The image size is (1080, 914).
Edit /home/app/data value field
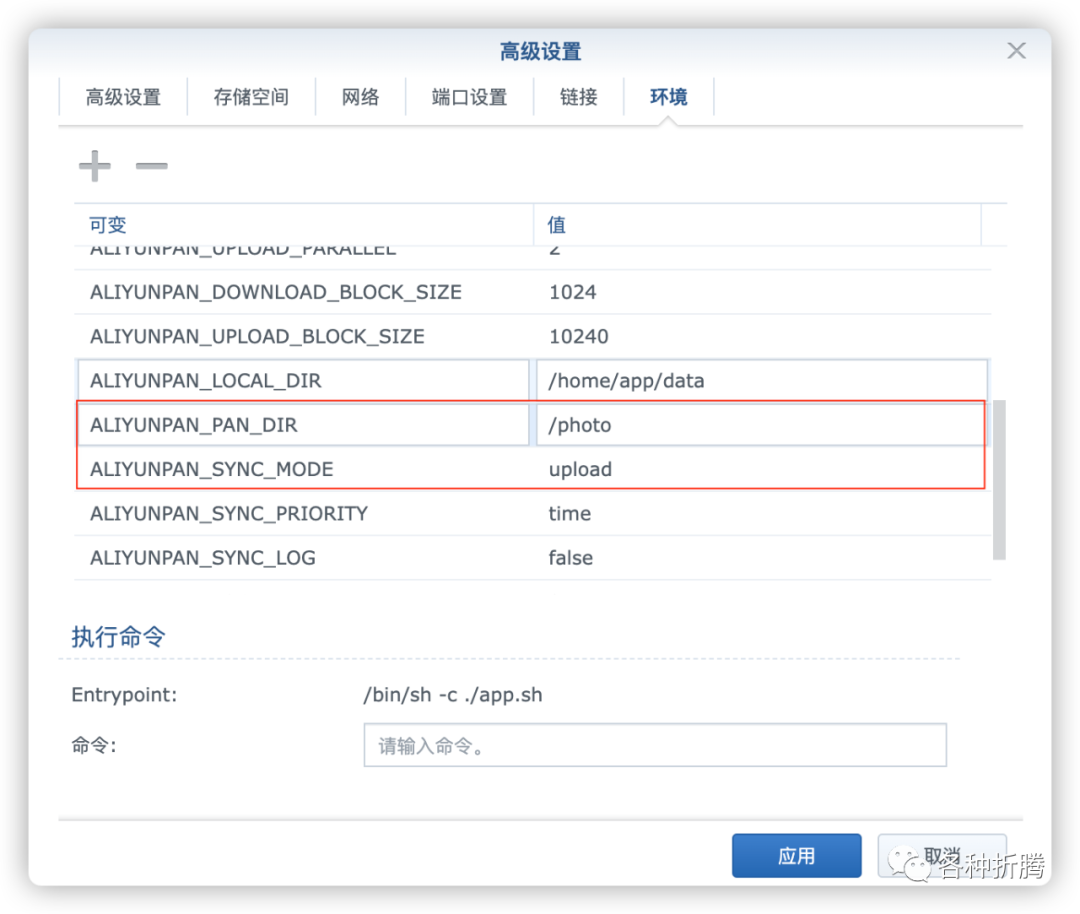[762, 380]
